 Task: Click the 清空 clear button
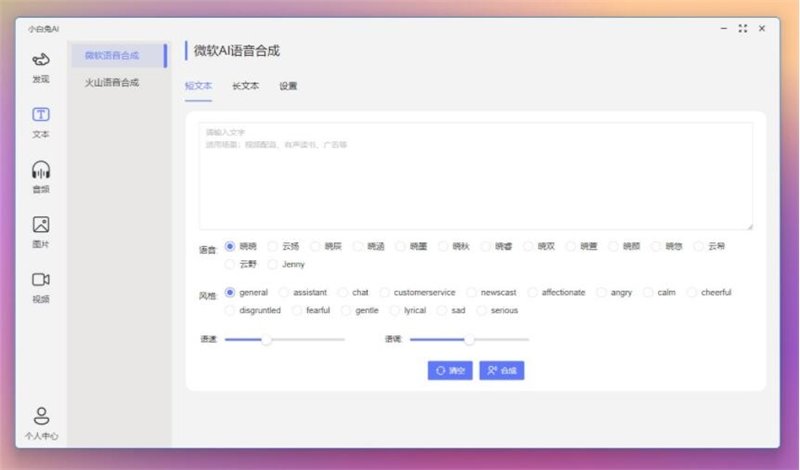coord(450,370)
